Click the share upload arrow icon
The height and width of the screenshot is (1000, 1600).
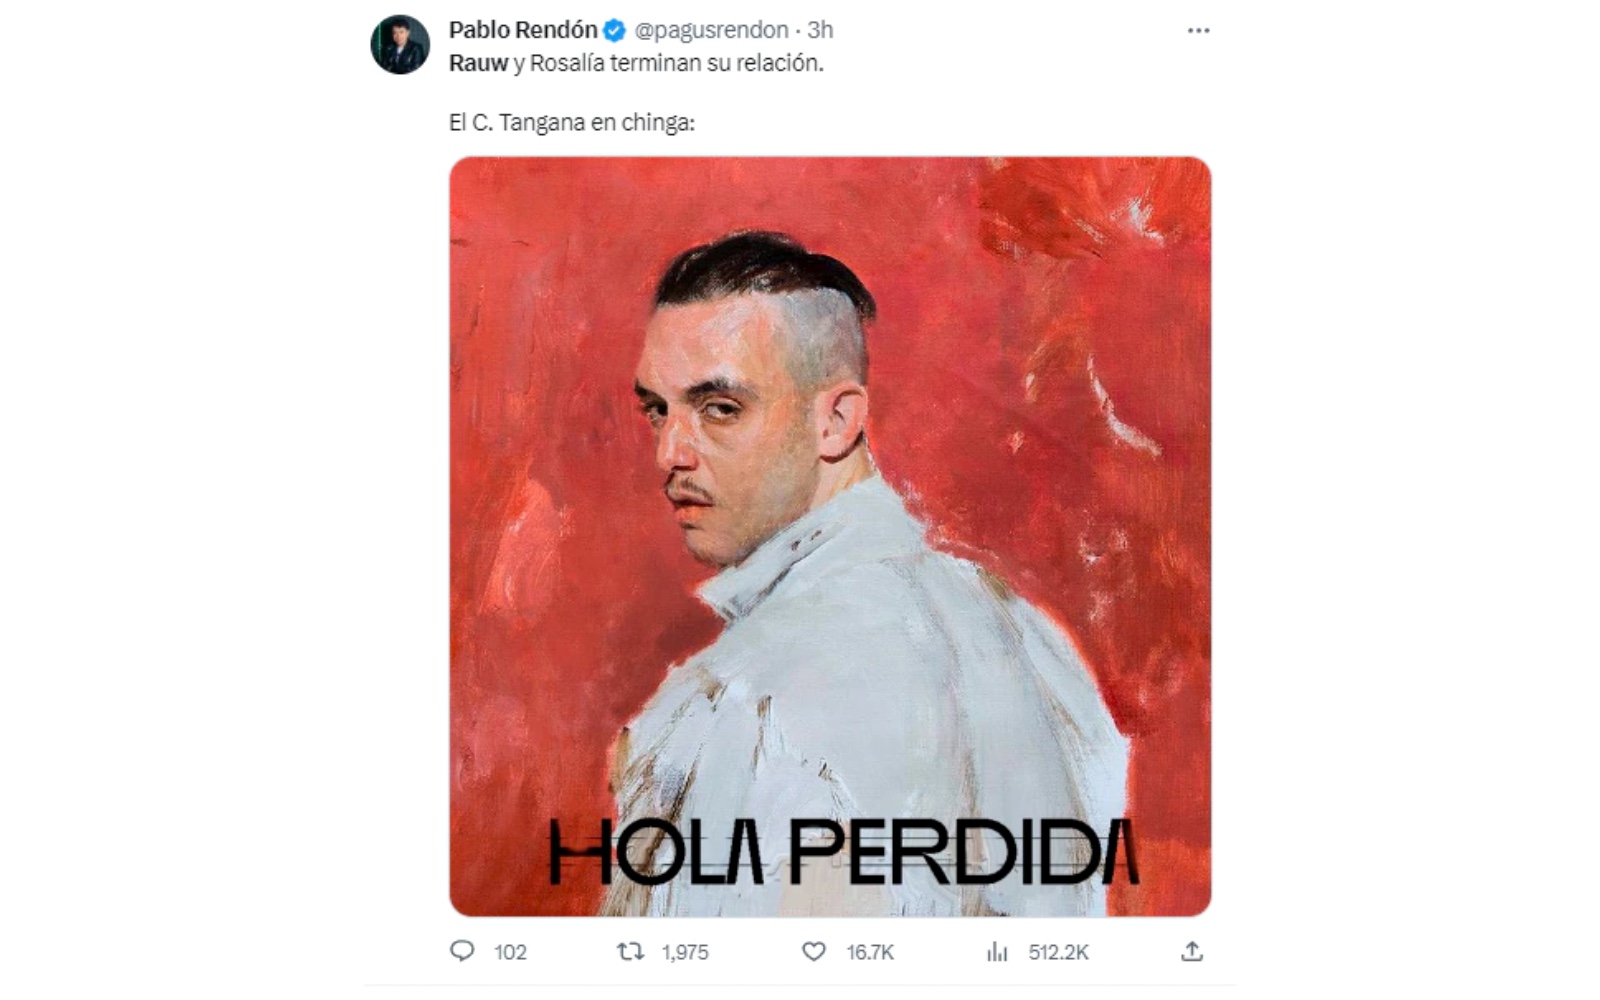click(x=1191, y=951)
